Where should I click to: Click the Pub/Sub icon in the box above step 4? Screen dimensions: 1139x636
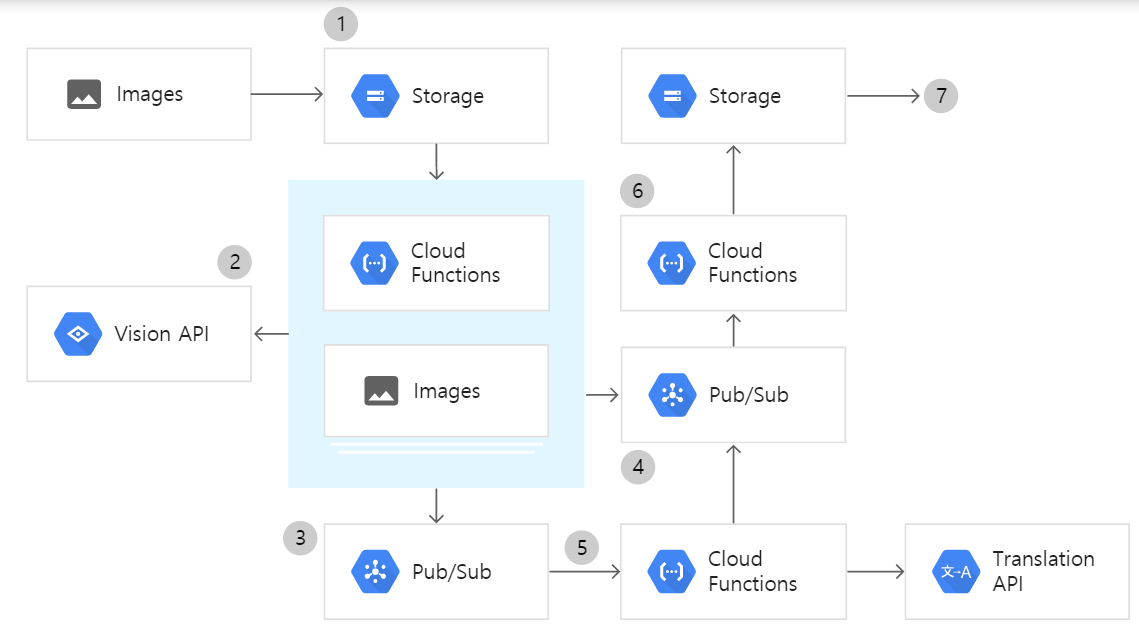pos(672,395)
